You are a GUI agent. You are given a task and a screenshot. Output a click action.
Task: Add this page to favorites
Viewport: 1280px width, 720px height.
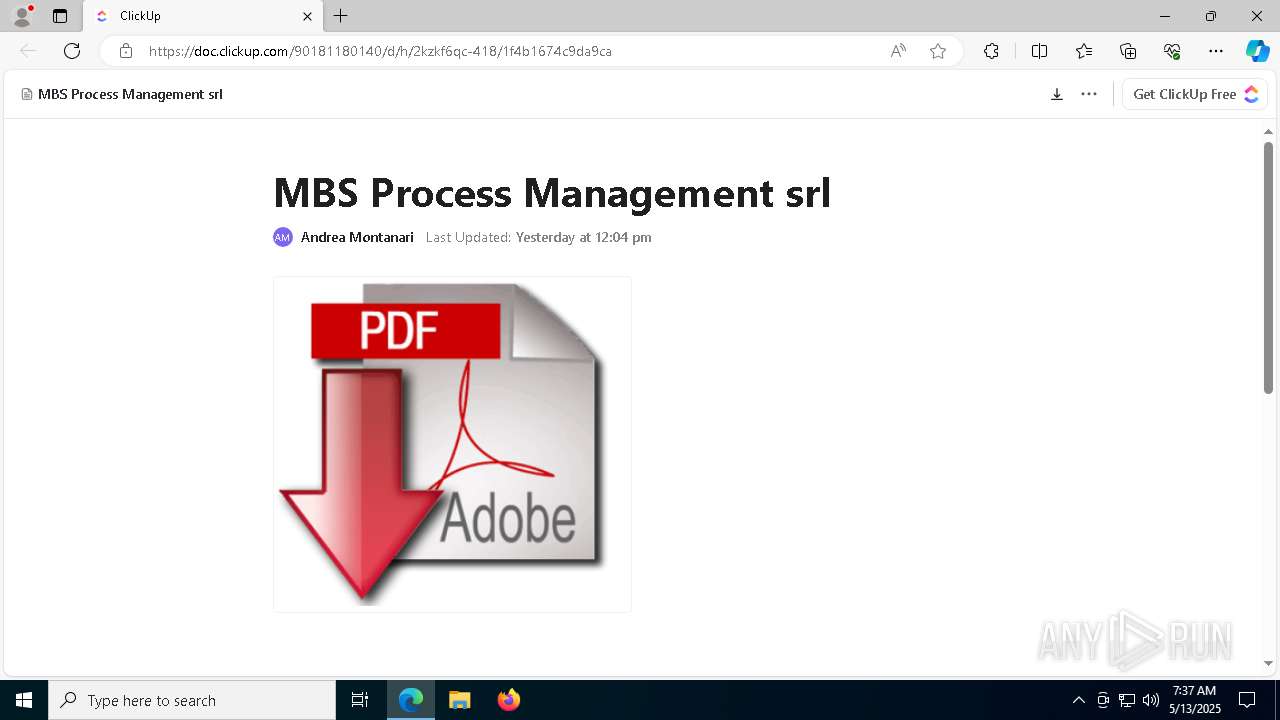(938, 51)
